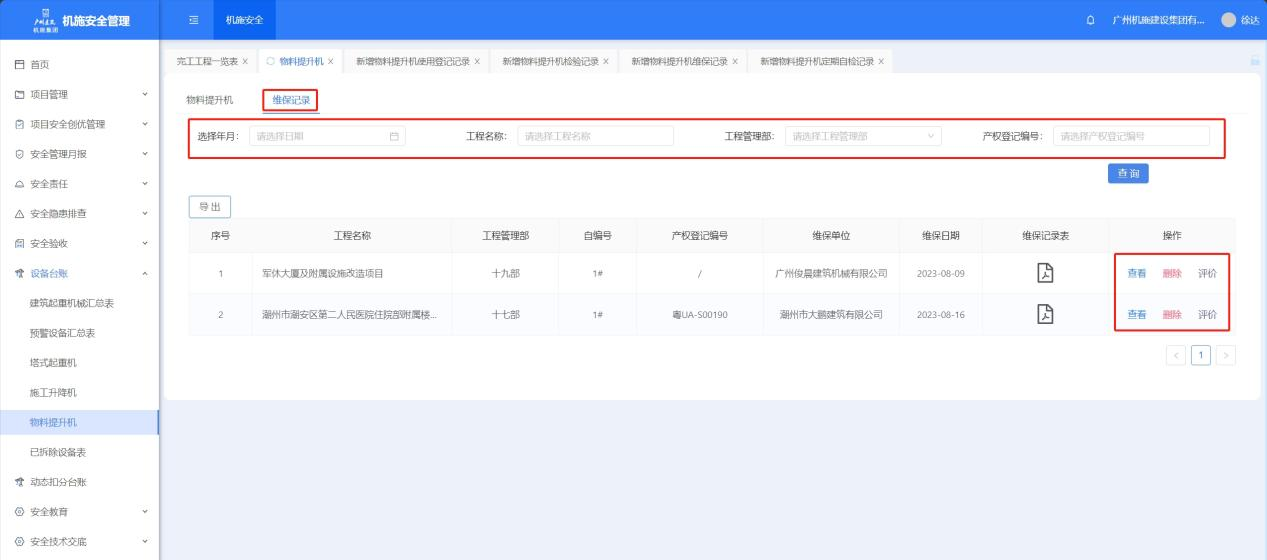This screenshot has width=1267, height=560.
Task: Click 删除 link in second row
Action: click(1172, 314)
